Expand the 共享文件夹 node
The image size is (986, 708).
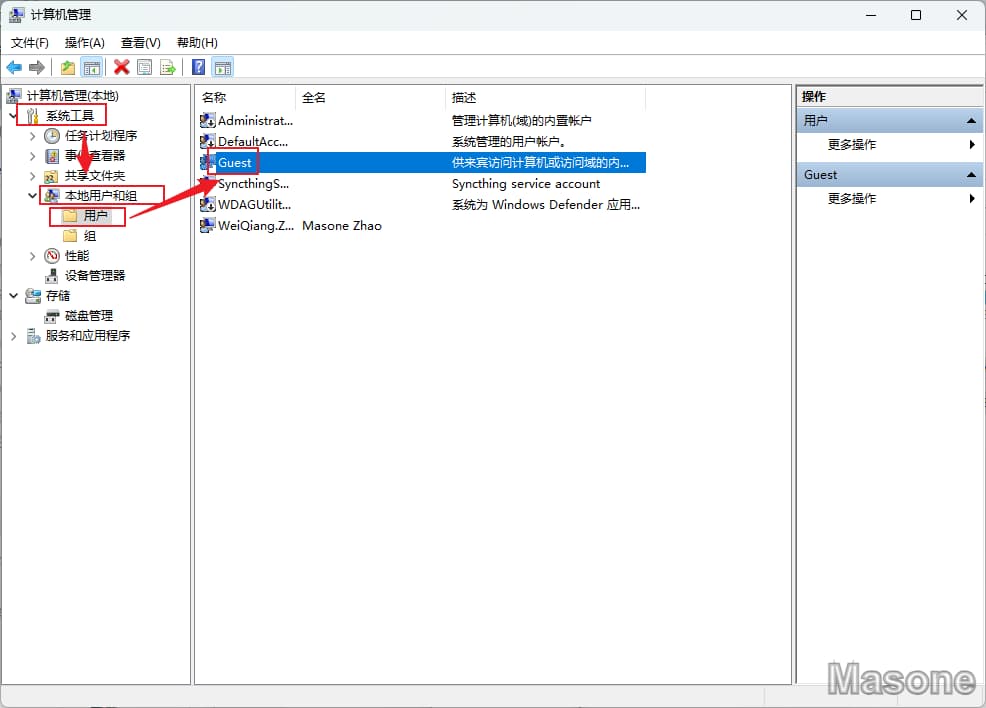click(33, 176)
